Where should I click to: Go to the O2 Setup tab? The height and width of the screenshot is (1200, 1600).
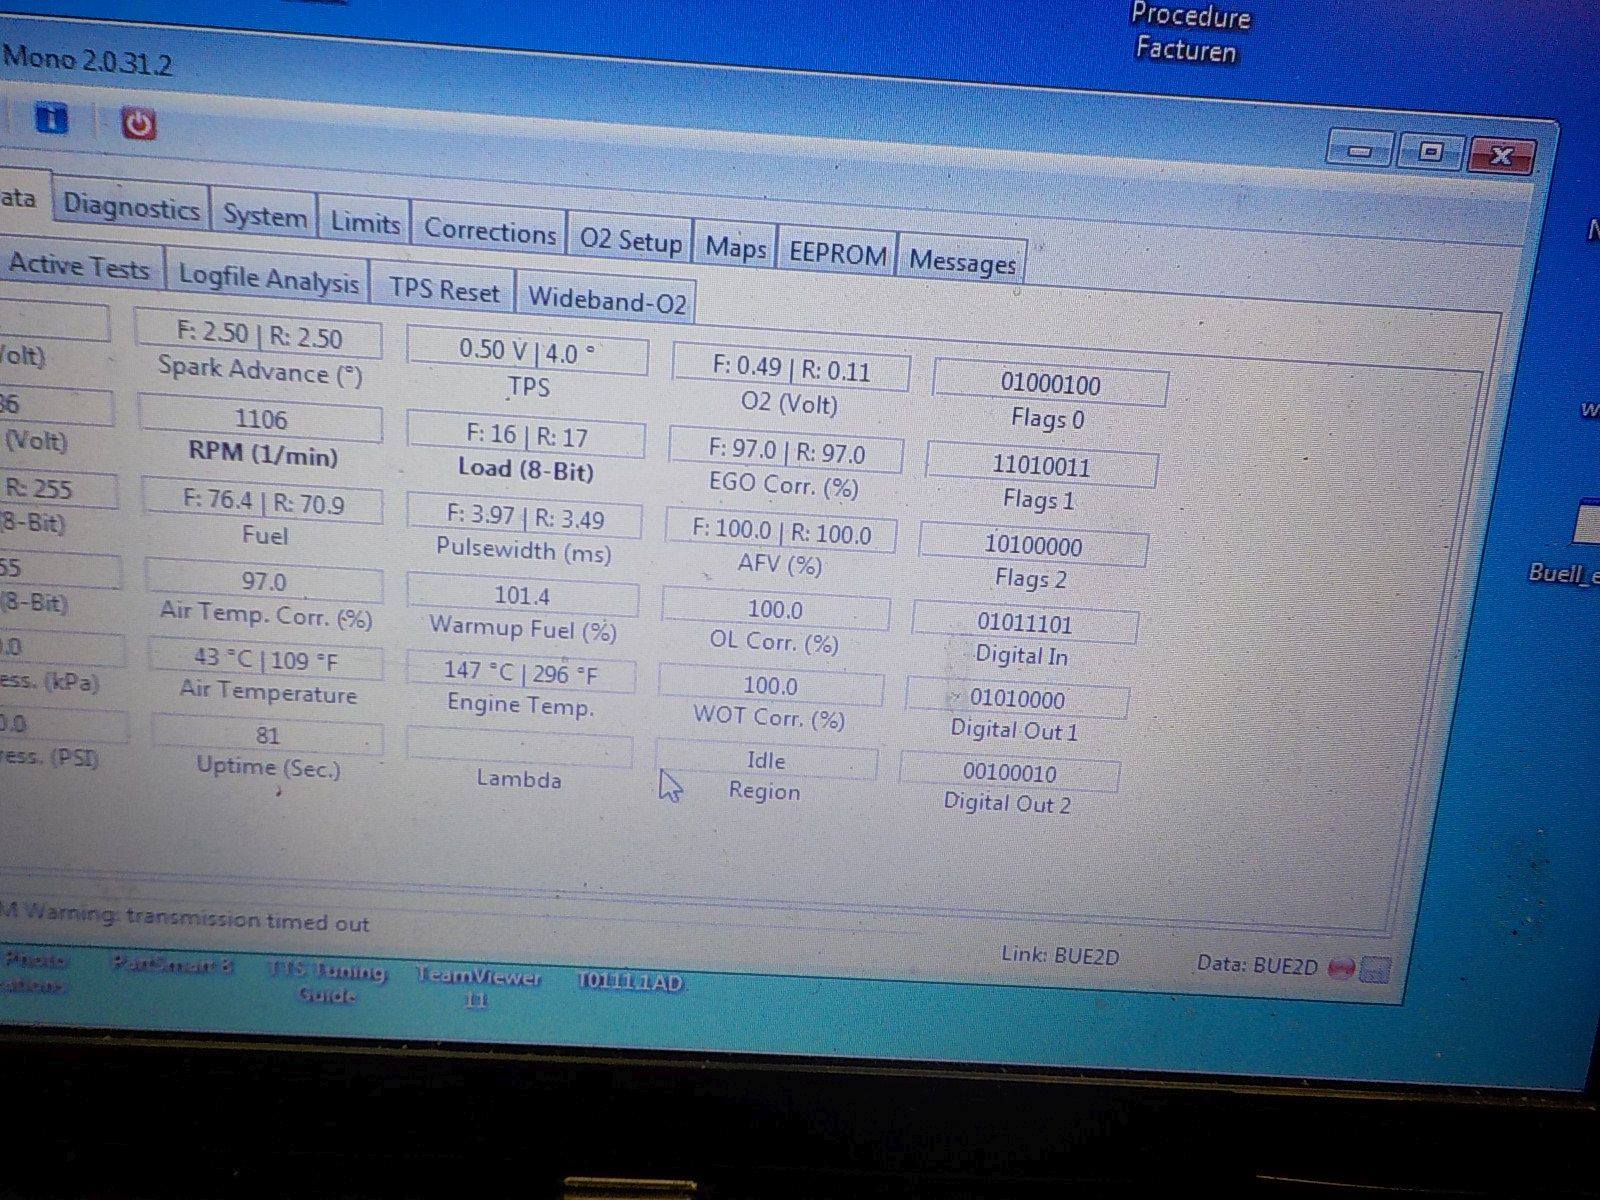click(630, 240)
